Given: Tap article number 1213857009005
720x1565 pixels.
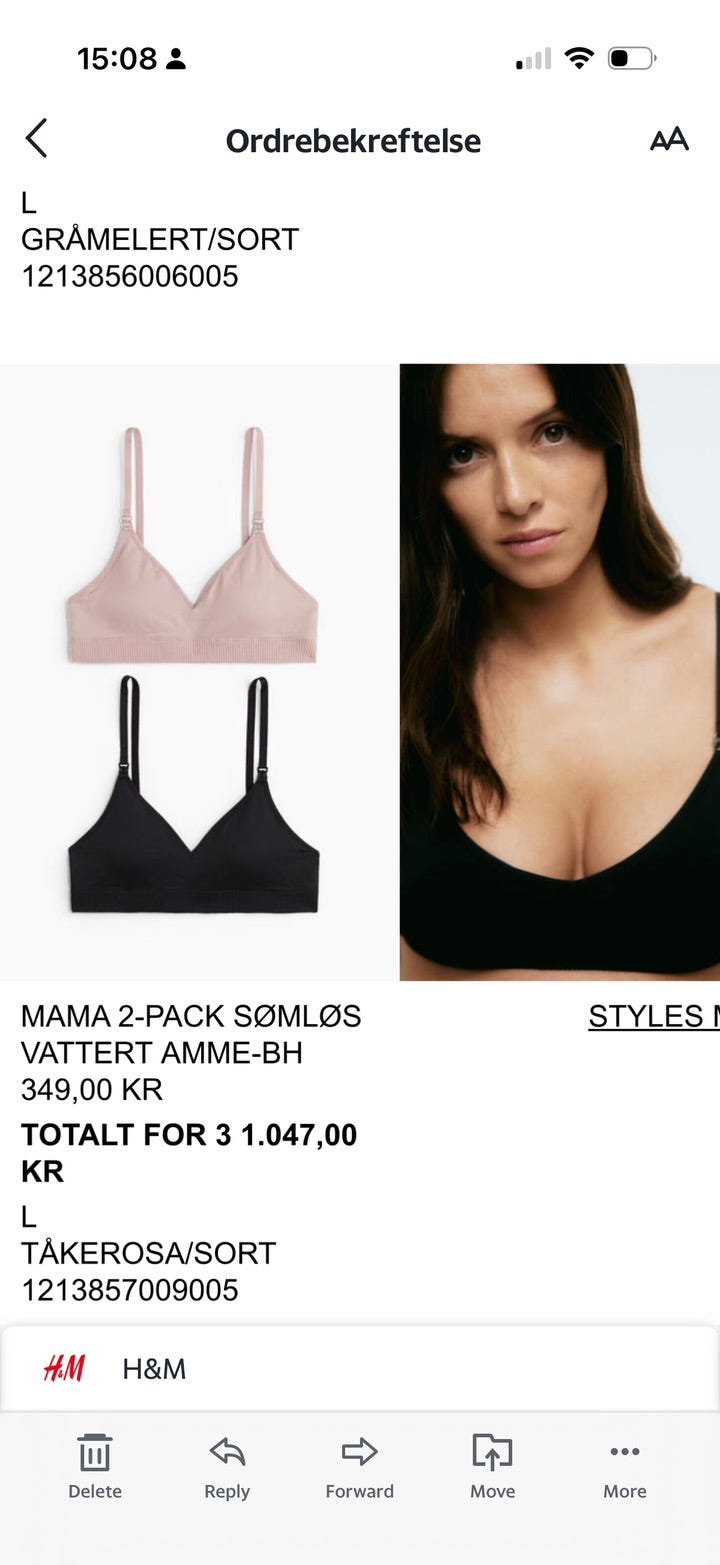Looking at the screenshot, I should point(130,1290).
